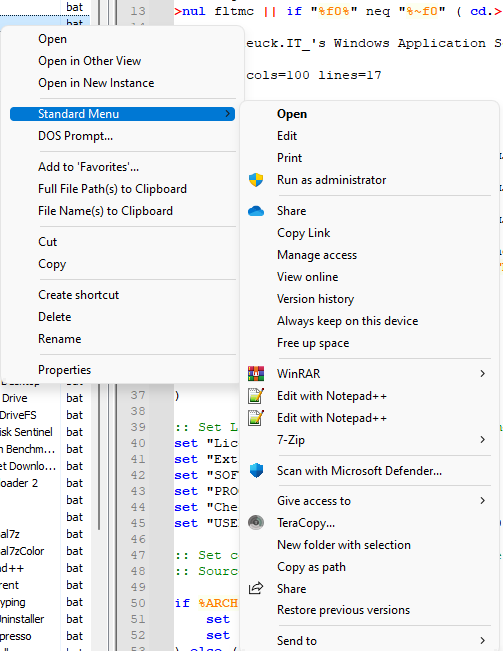Click line number 39 in the editor
This screenshot has height=651, width=503.
(x=138, y=427)
